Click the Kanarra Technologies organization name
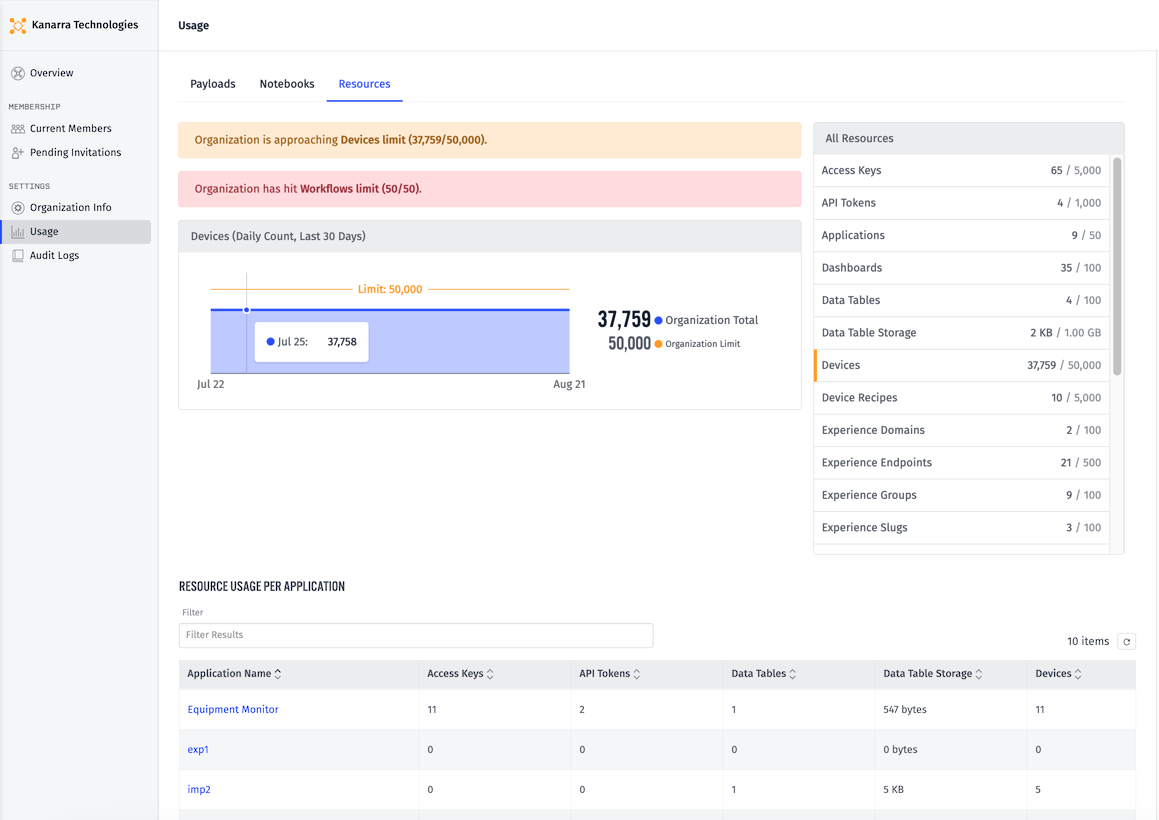This screenshot has height=820, width=1159. (85, 25)
